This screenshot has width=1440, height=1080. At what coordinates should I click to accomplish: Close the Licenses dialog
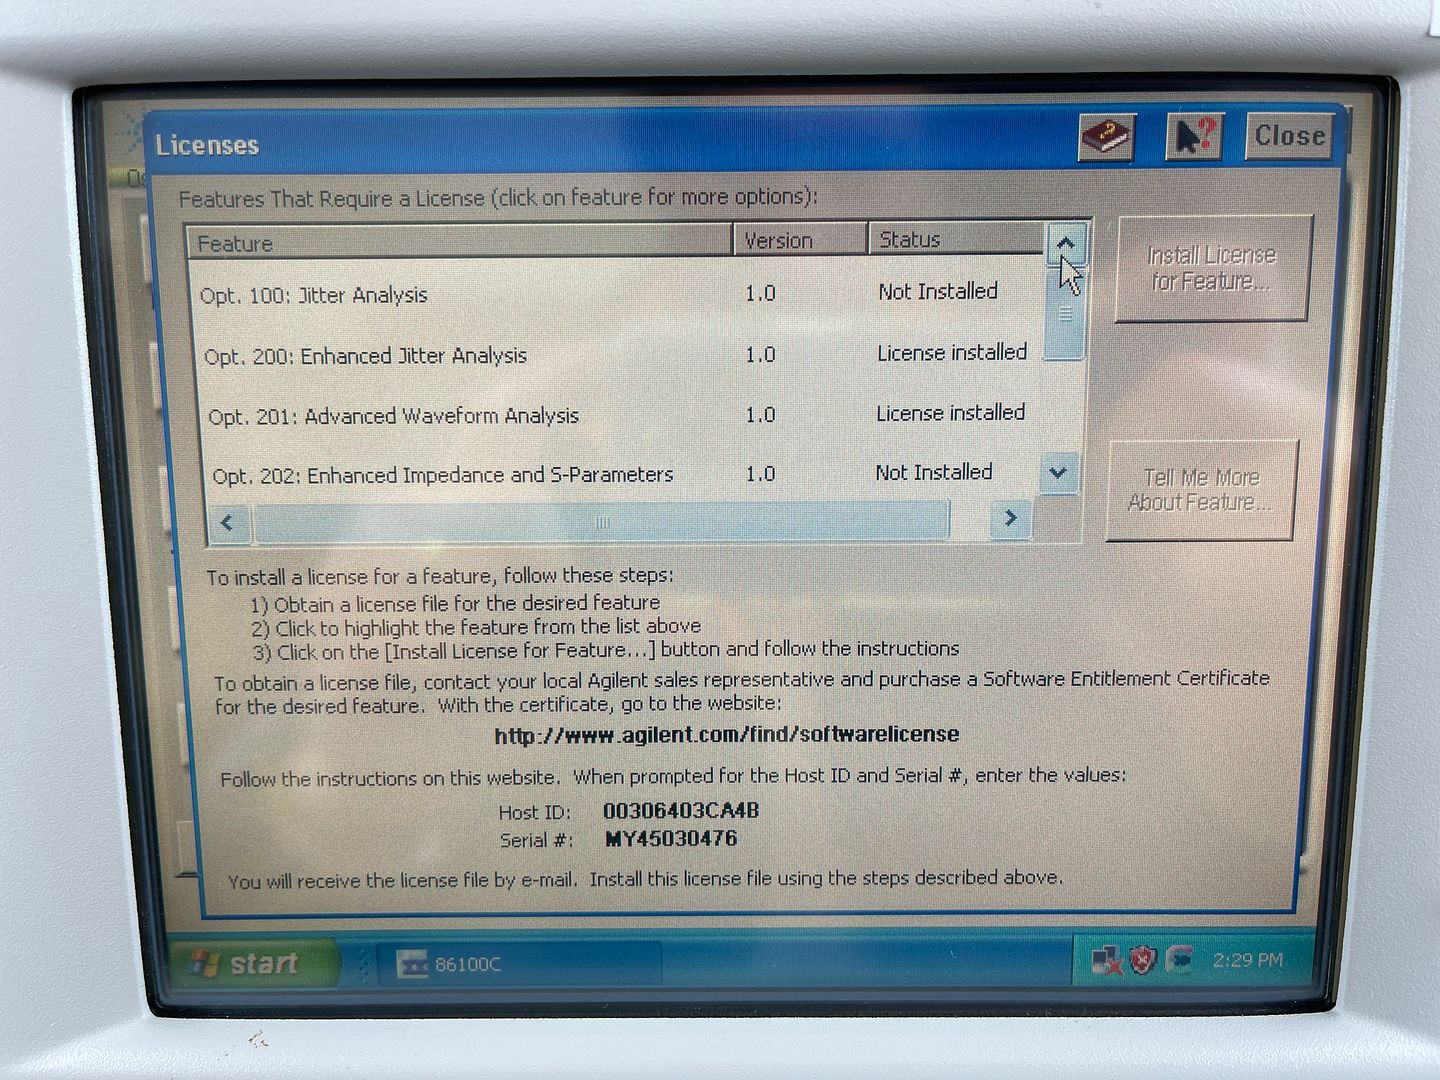(1290, 136)
